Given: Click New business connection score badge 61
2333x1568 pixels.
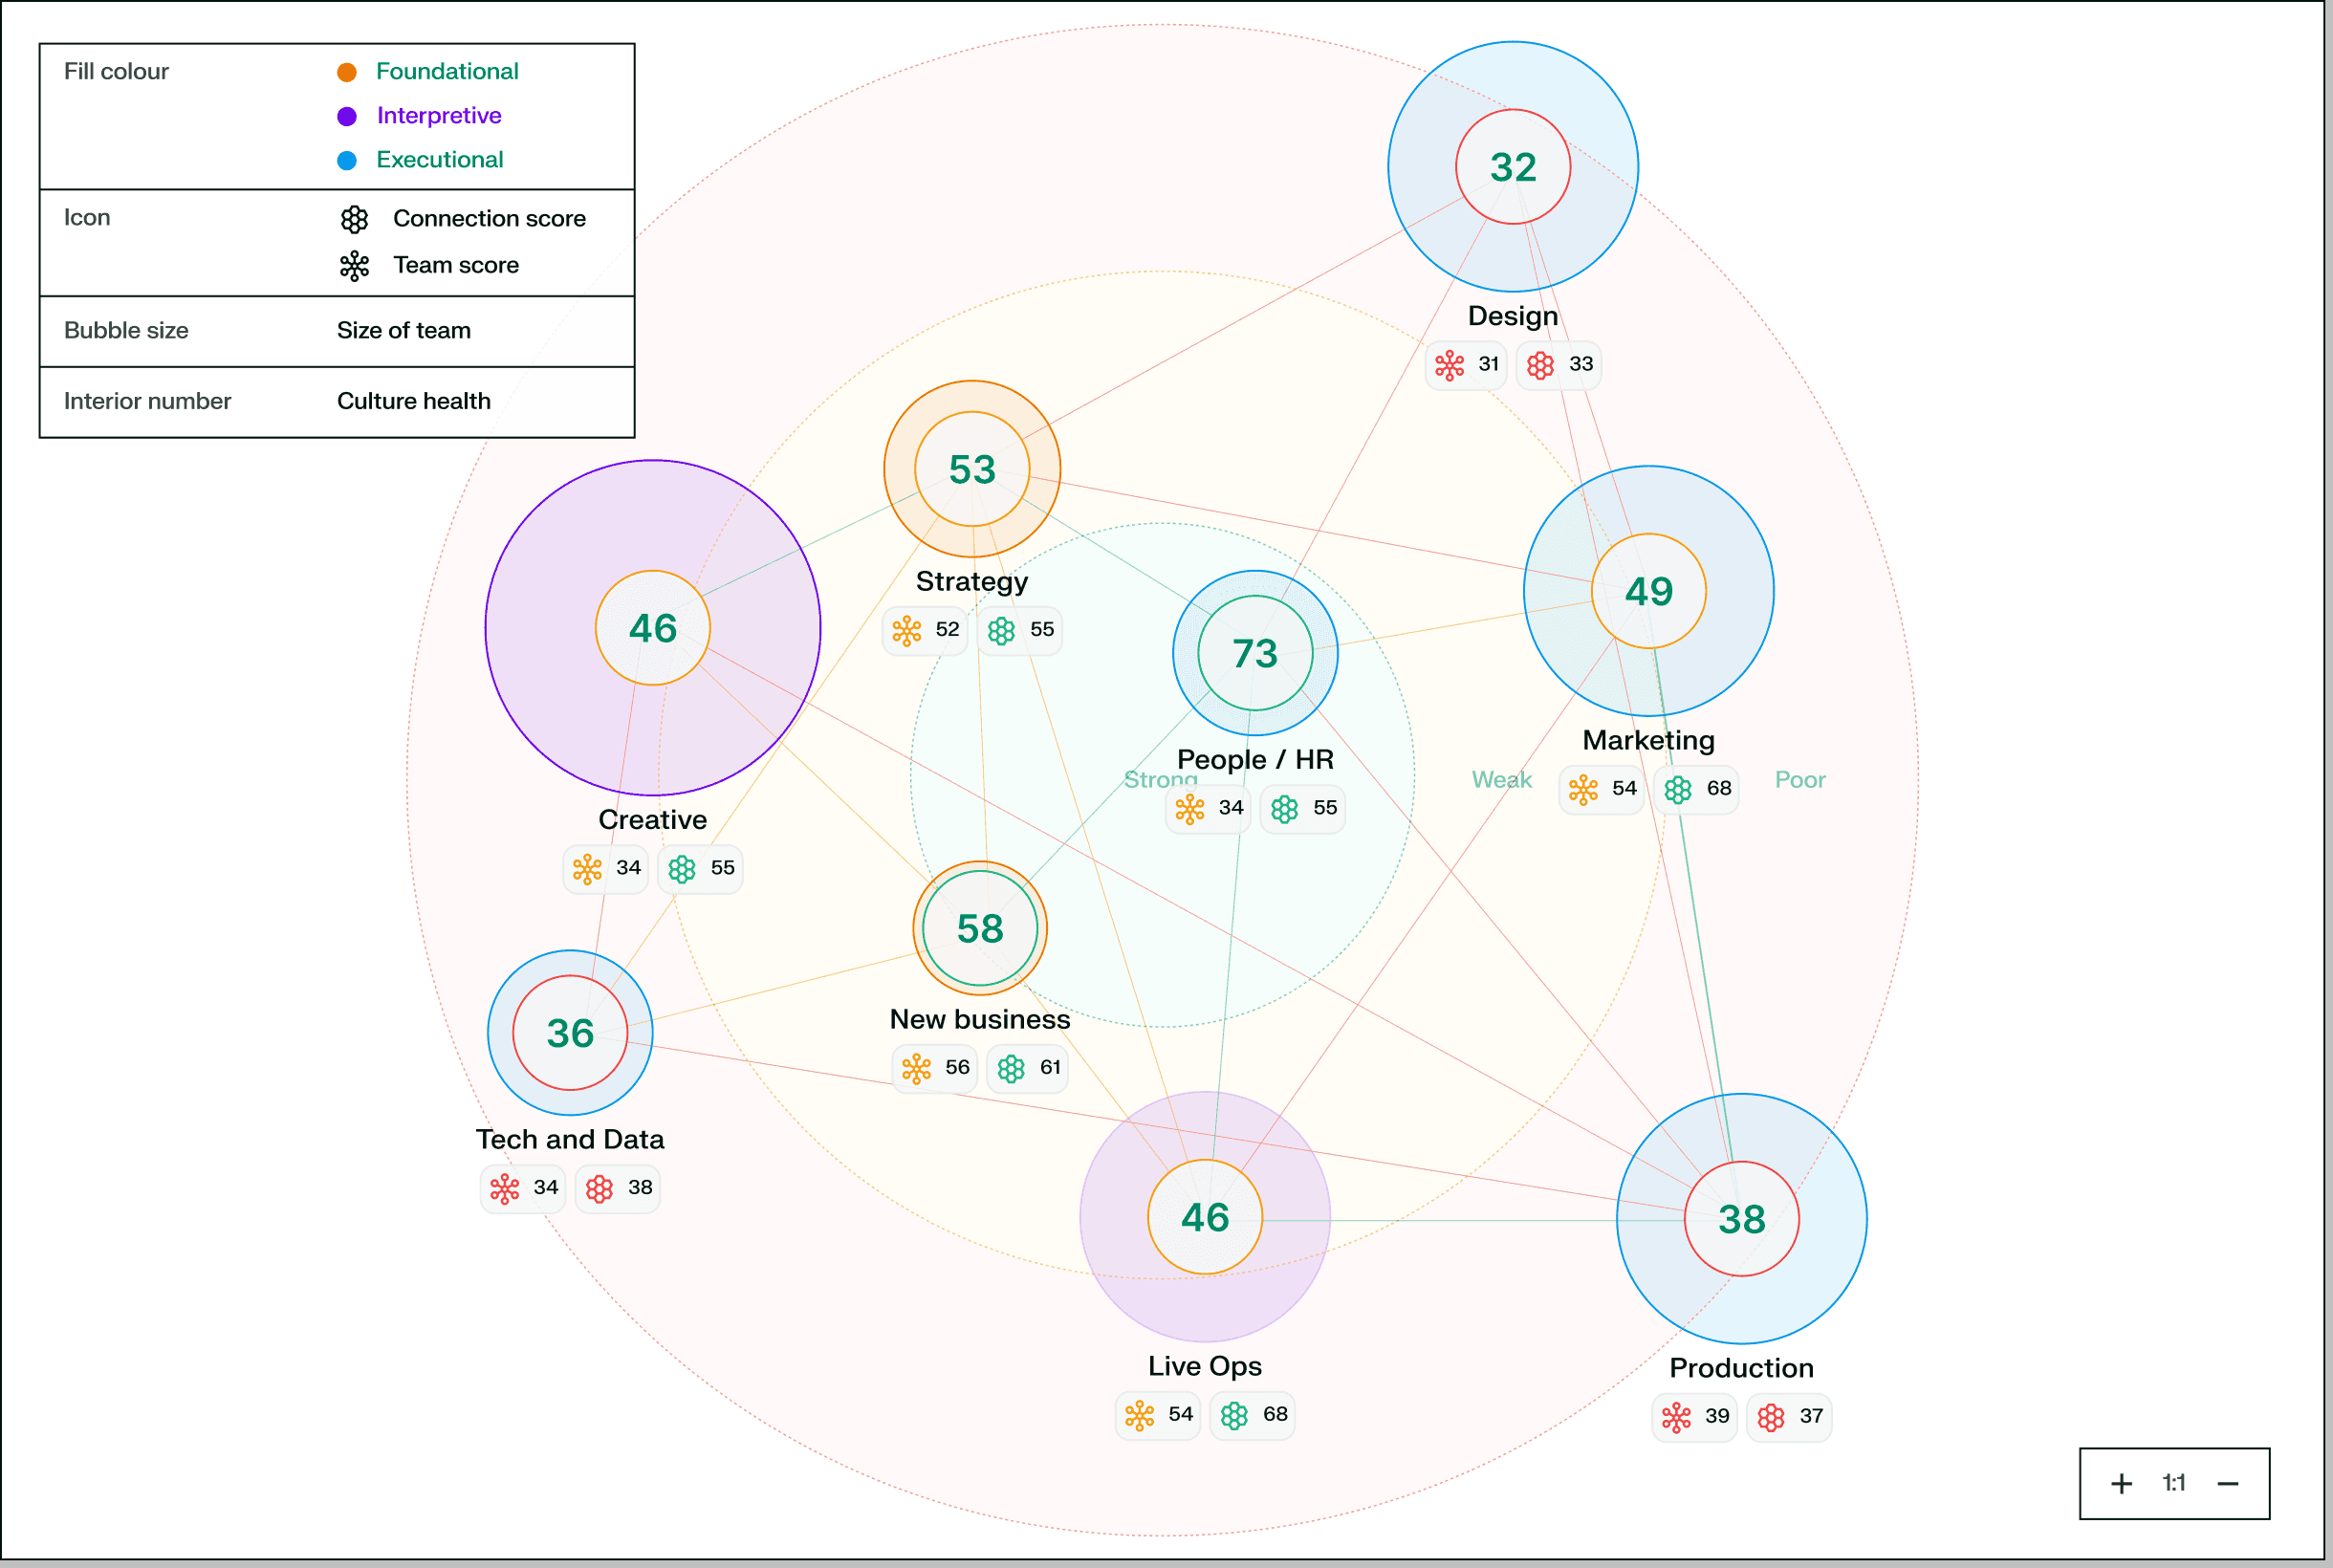Looking at the screenshot, I should point(1028,1068).
